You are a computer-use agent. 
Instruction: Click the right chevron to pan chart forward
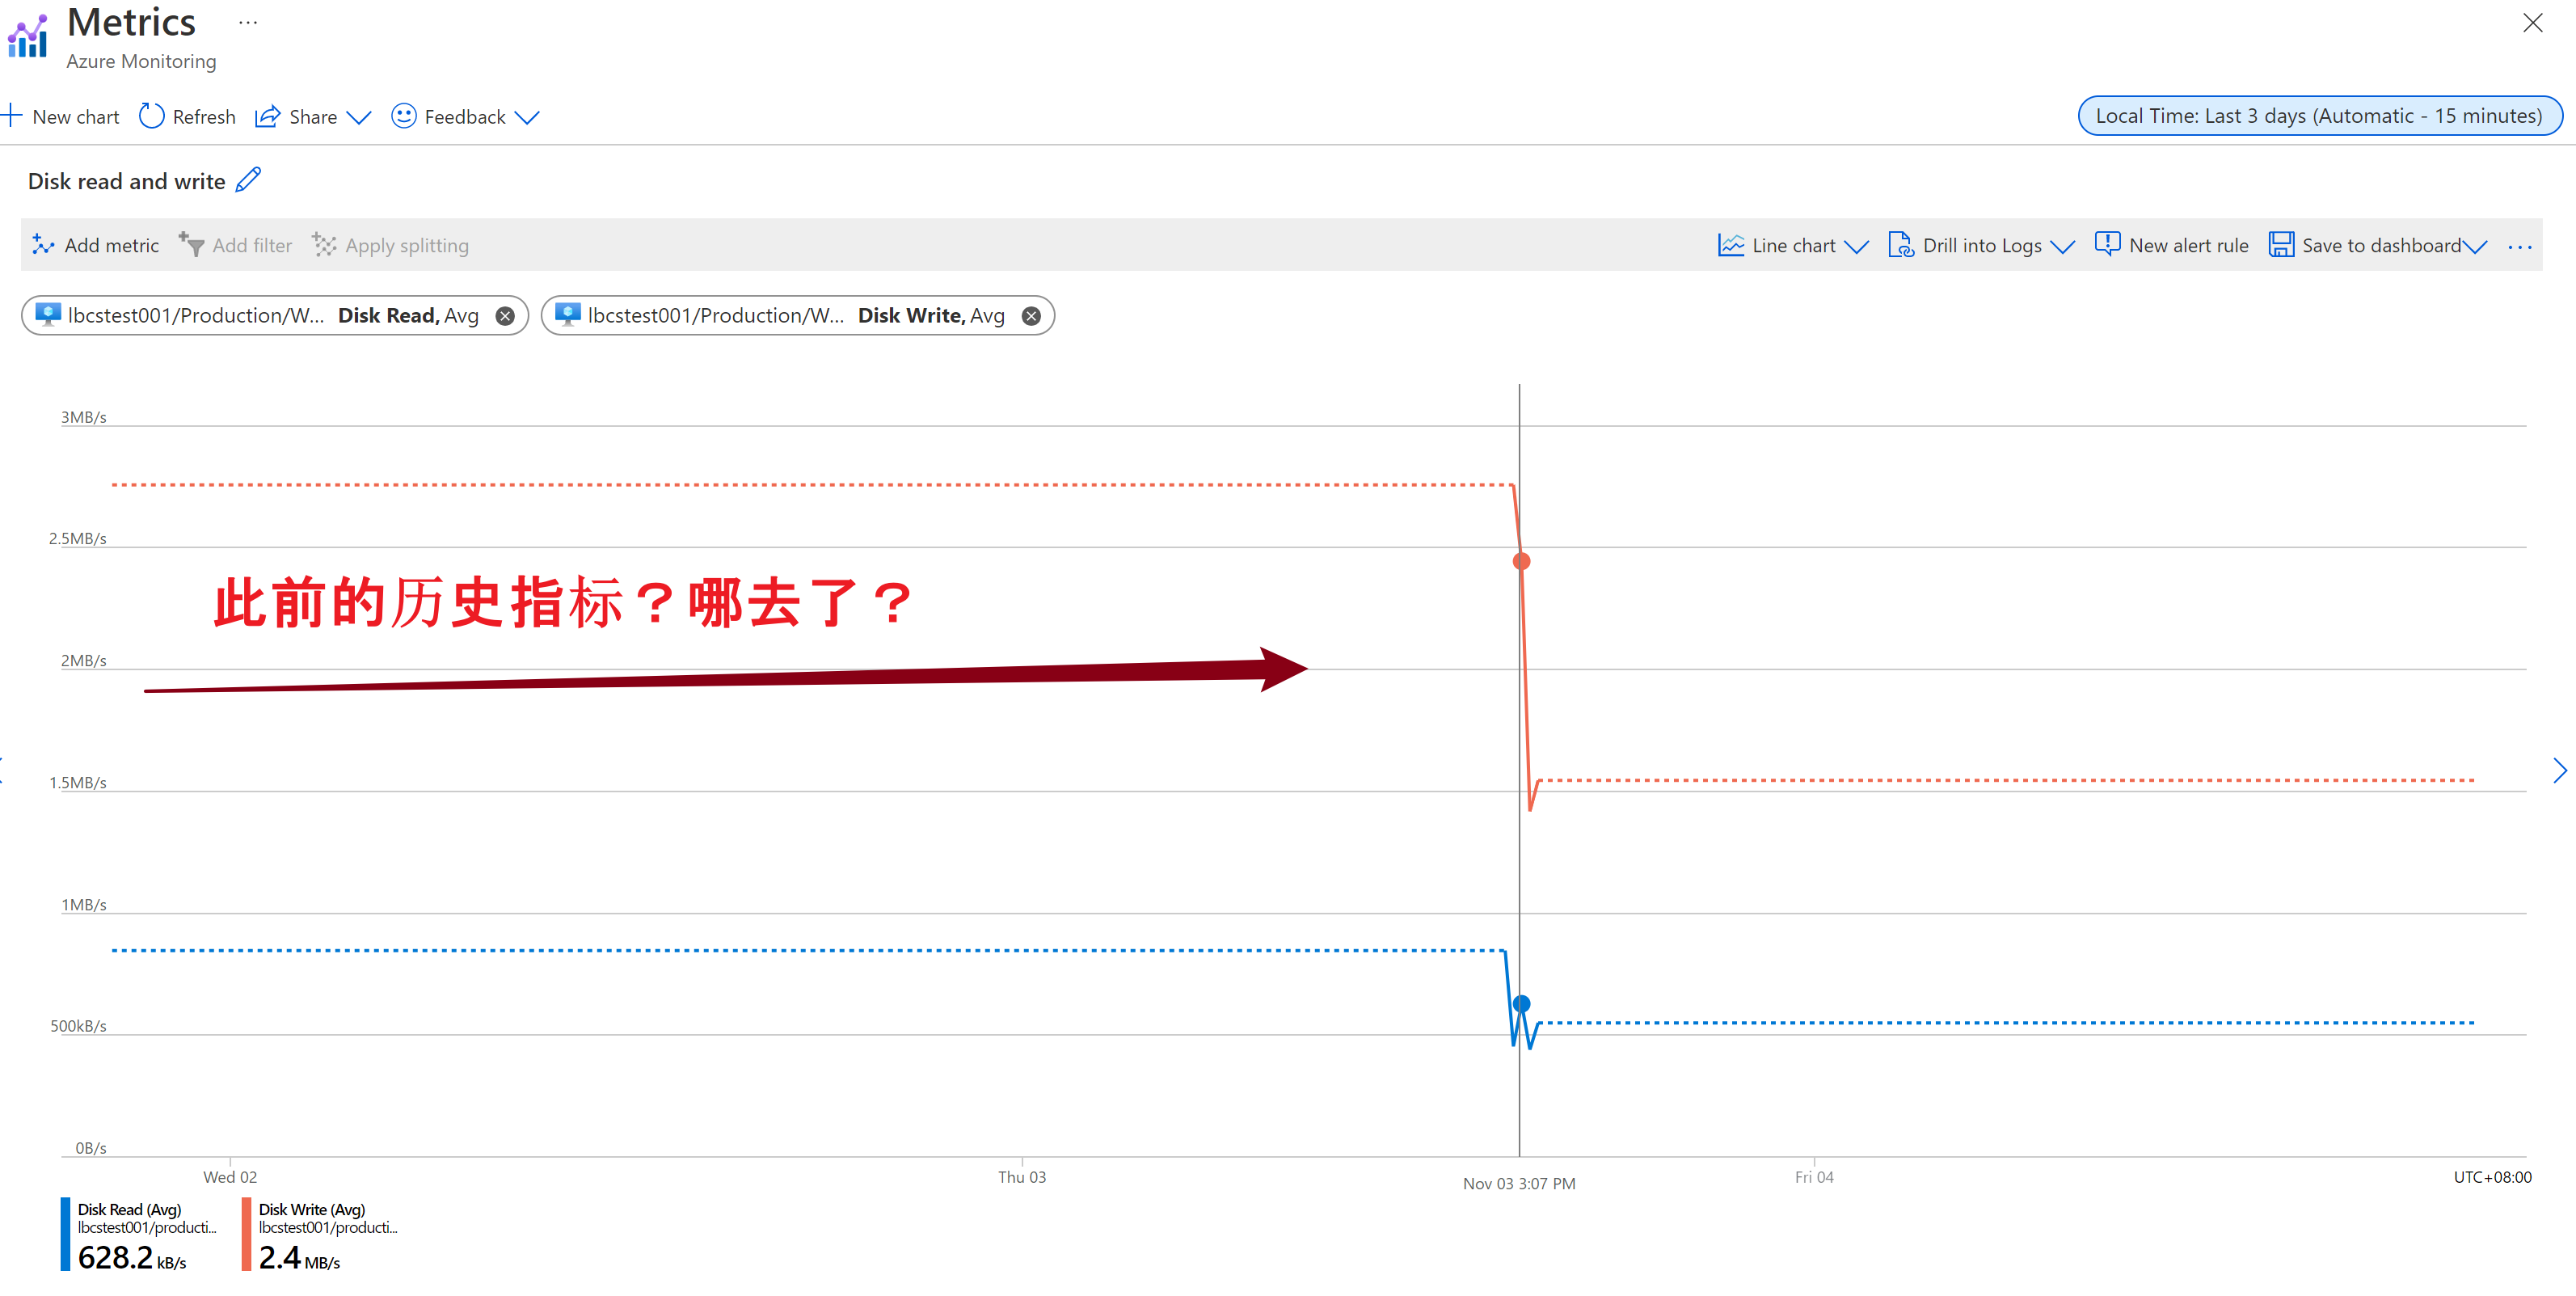(x=2558, y=770)
